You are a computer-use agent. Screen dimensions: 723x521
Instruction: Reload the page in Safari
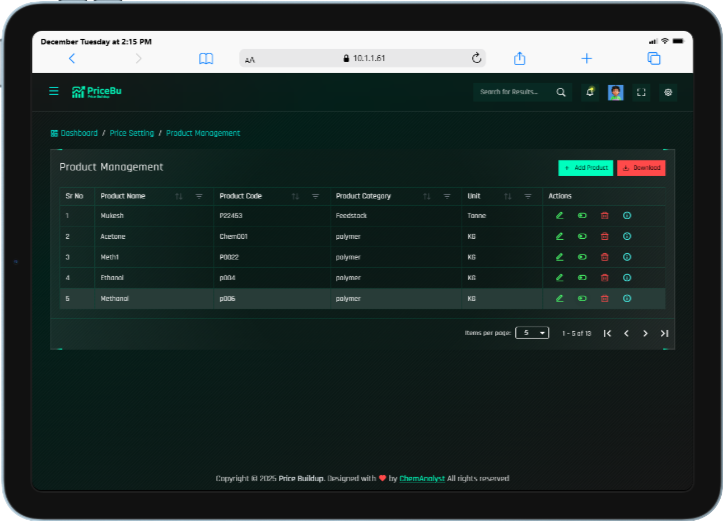click(476, 58)
